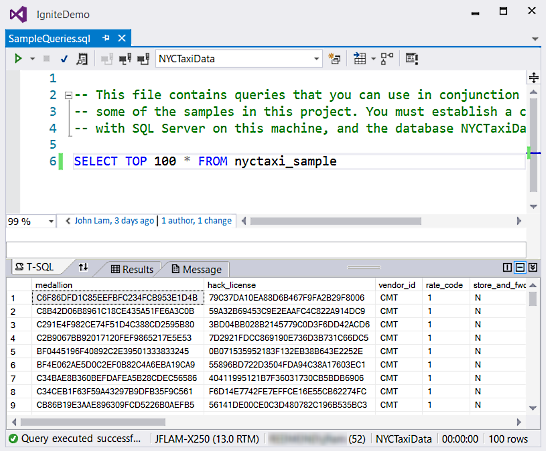Image resolution: width=546 pixels, height=451 pixels.
Task: Pin the SampleQueries.sql tab
Action: point(106,38)
